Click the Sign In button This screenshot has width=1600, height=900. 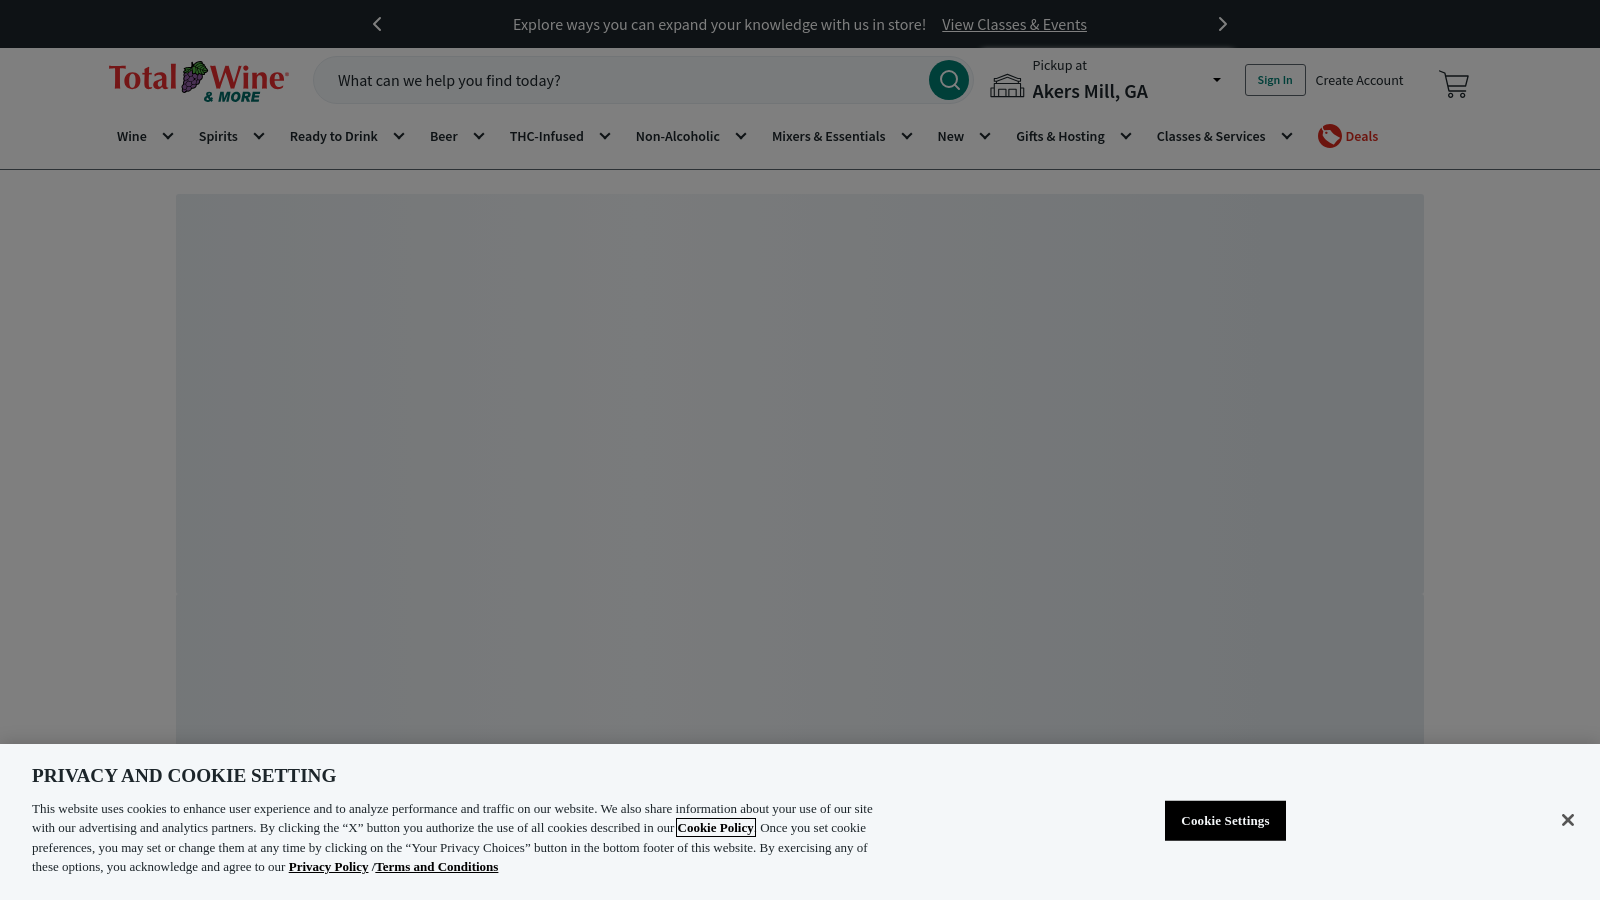coord(1275,80)
